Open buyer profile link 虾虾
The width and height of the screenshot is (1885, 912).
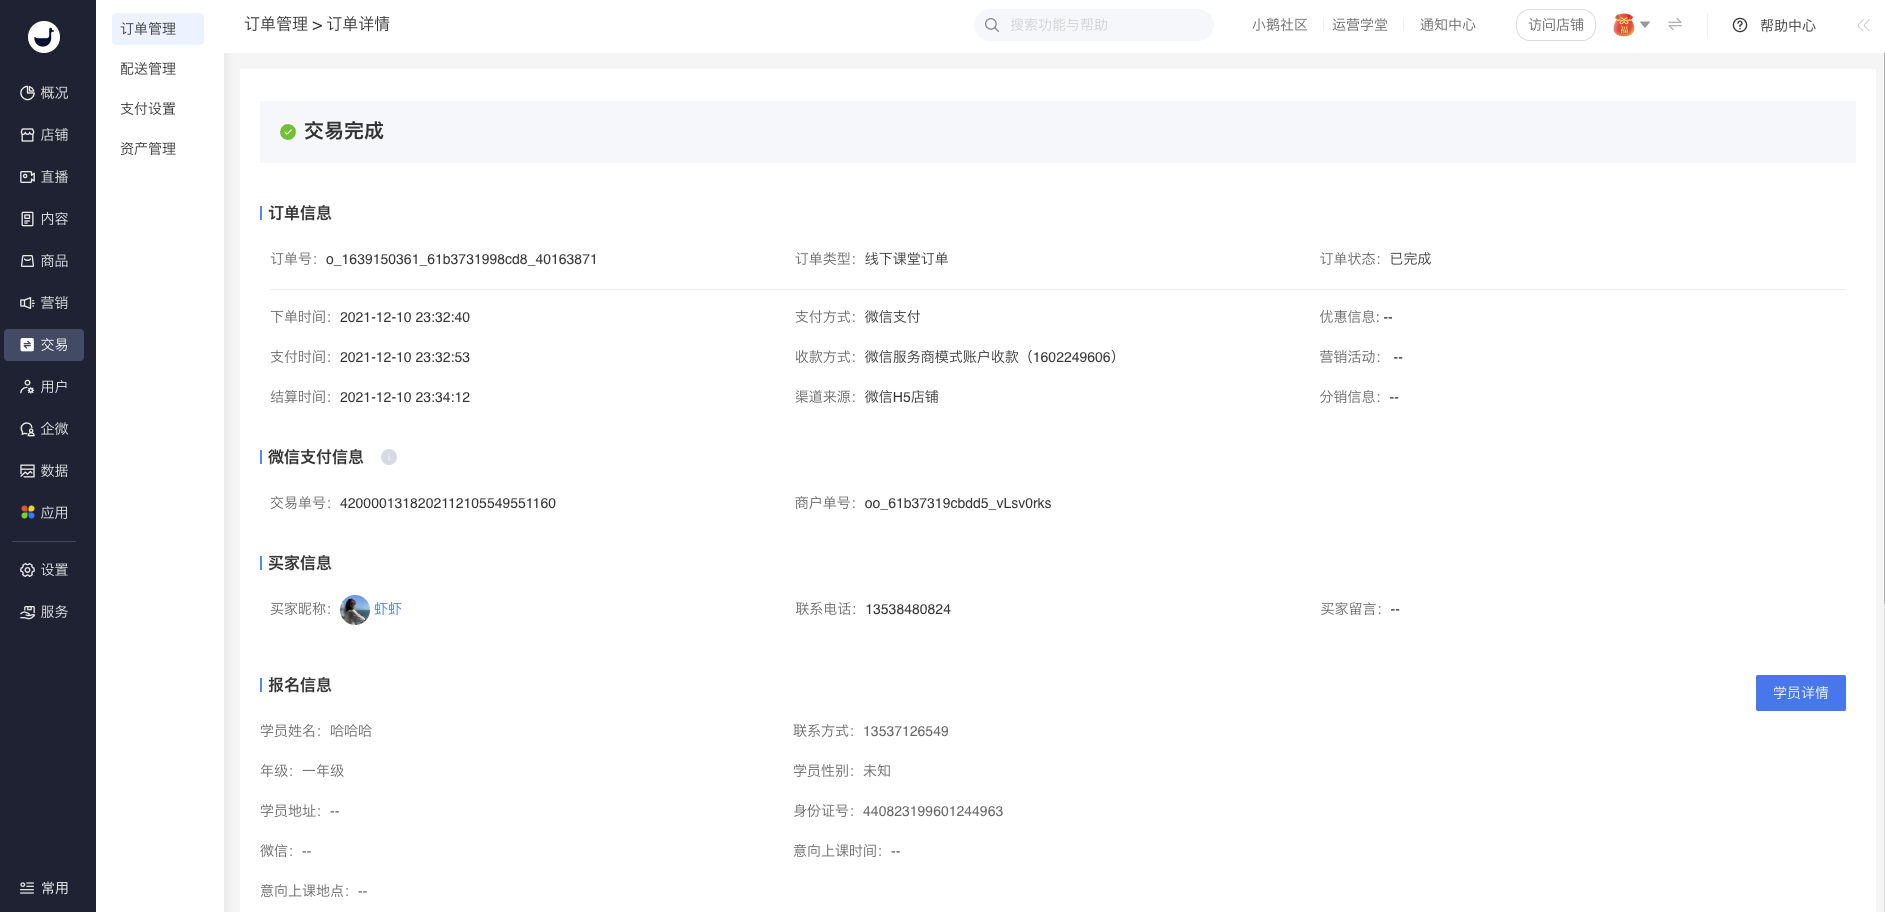[388, 609]
